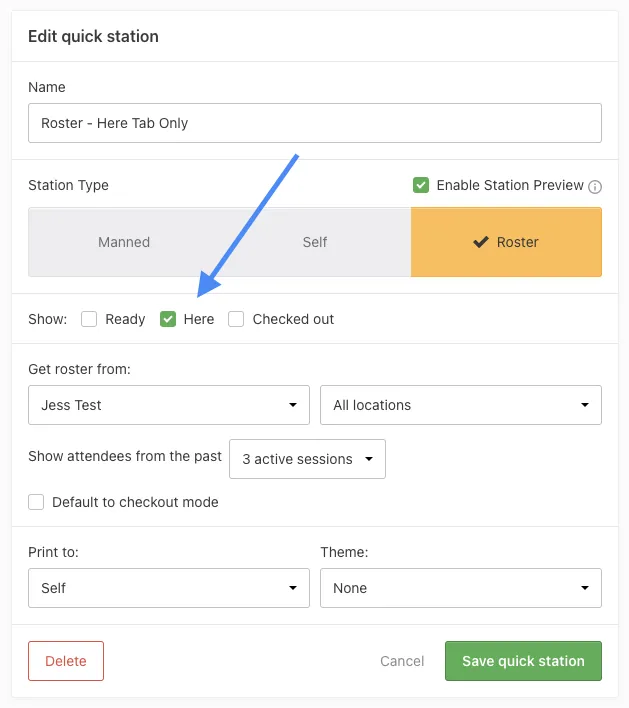Expand the All locations dropdown
This screenshot has height=708, width=629.
coord(460,405)
